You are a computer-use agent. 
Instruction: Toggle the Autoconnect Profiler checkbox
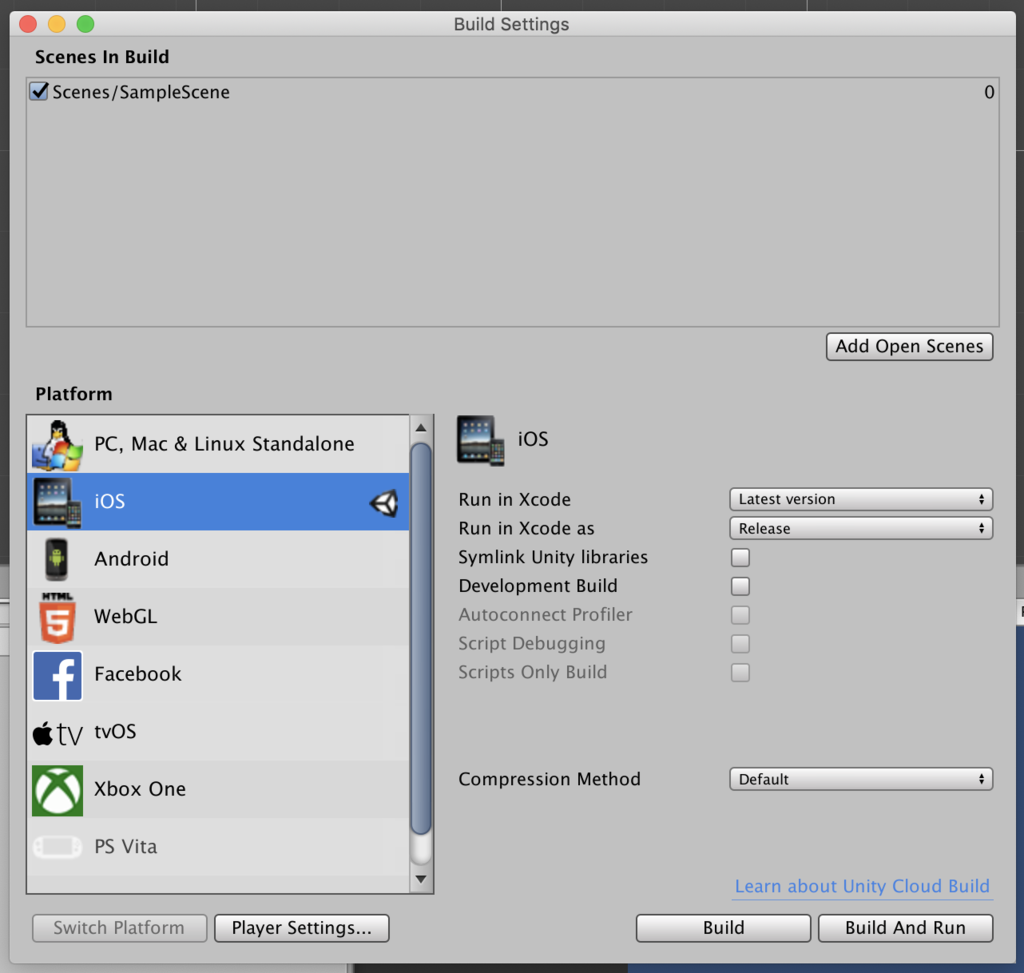[x=740, y=614]
